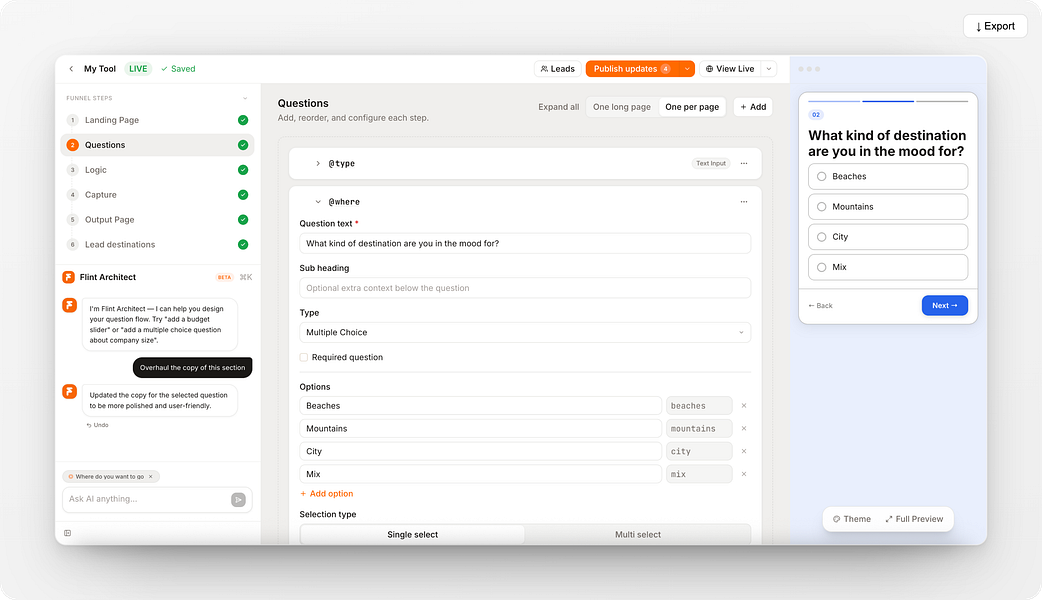Select the Multi select tab
Viewport: 1042px width, 600px height.
[638, 534]
